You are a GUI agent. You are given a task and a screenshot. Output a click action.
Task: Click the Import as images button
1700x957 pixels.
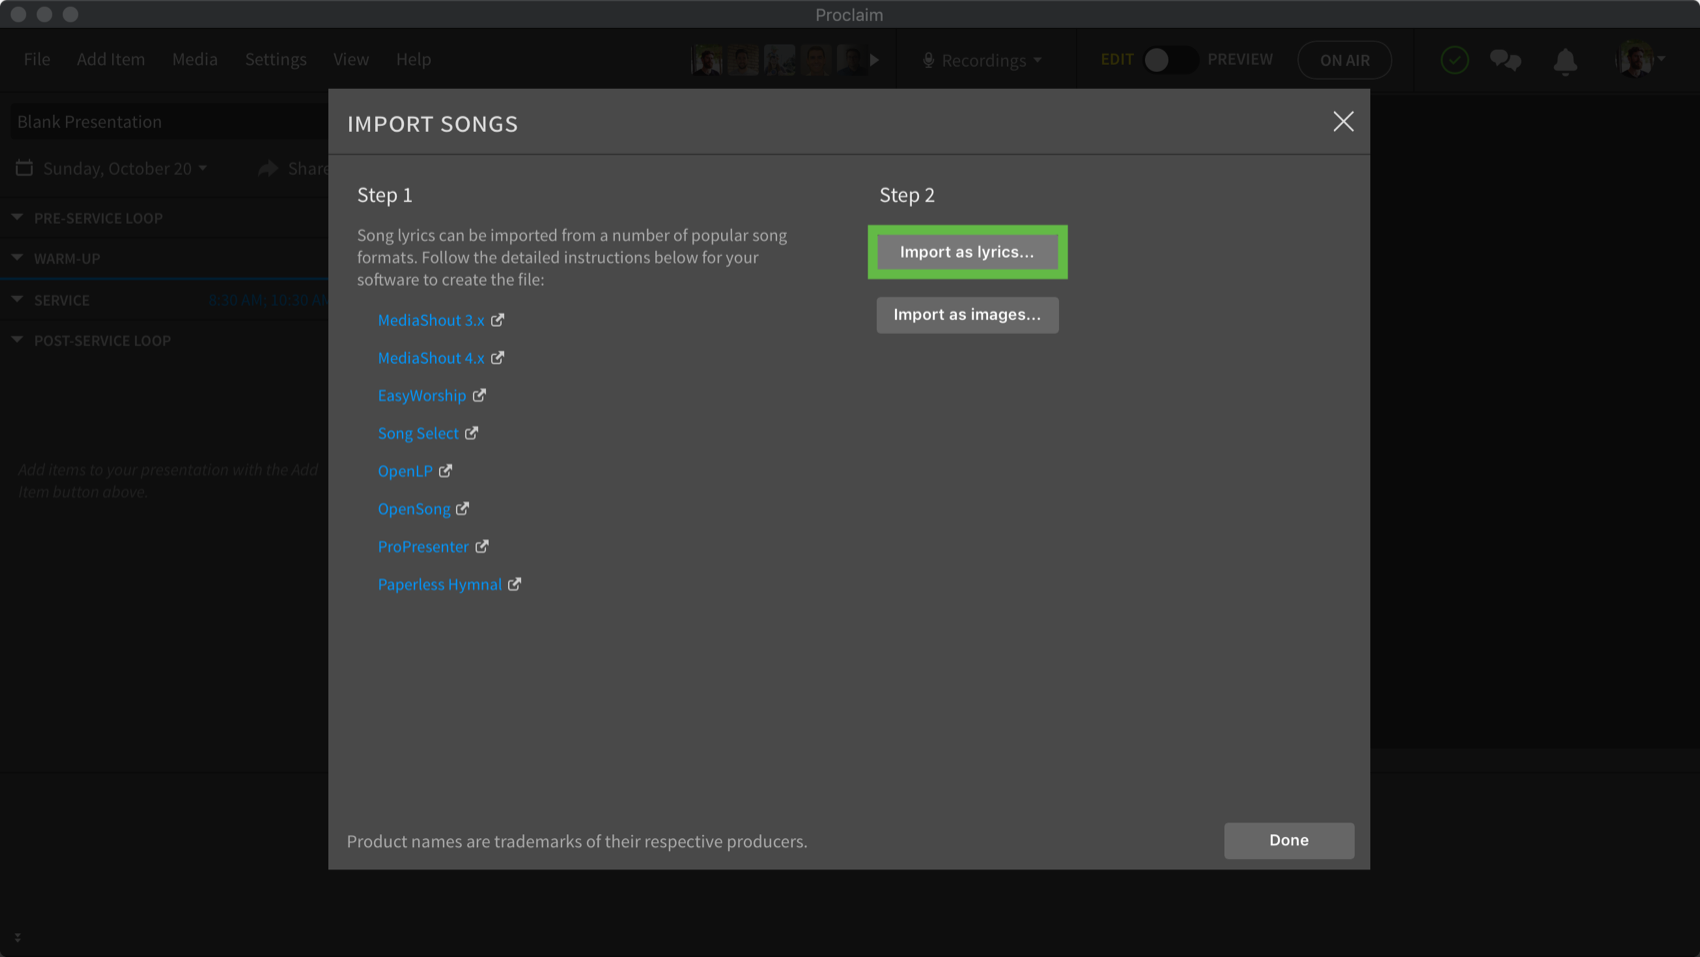(x=967, y=315)
